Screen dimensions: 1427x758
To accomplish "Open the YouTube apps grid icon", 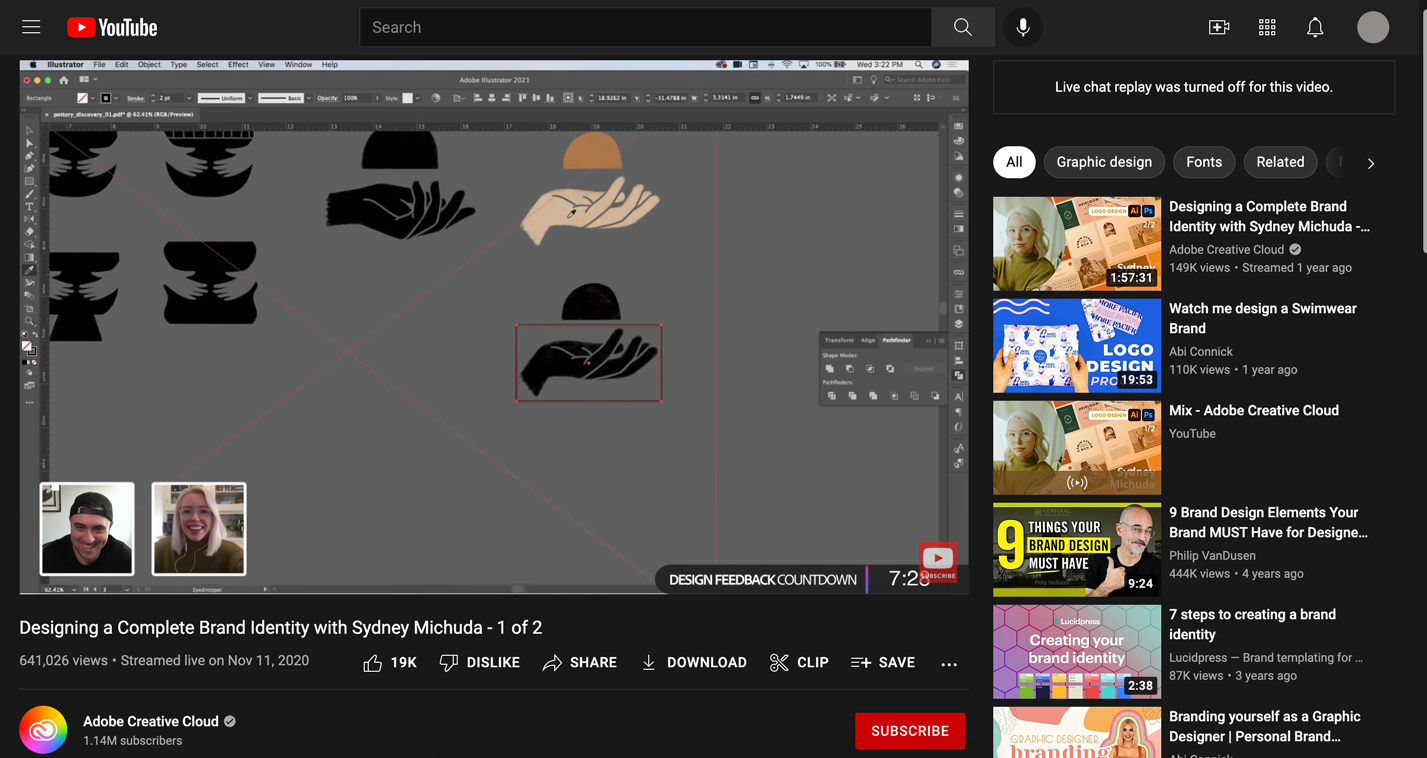I will 1267,27.
